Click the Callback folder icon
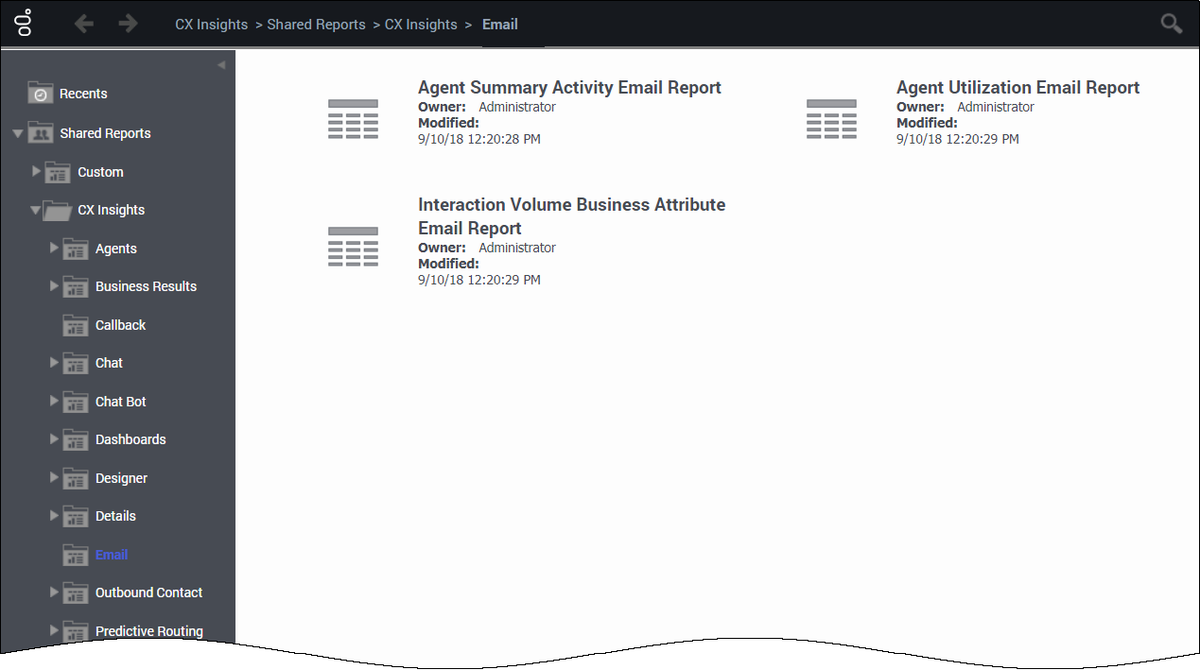The width and height of the screenshot is (1200, 670). click(x=76, y=325)
